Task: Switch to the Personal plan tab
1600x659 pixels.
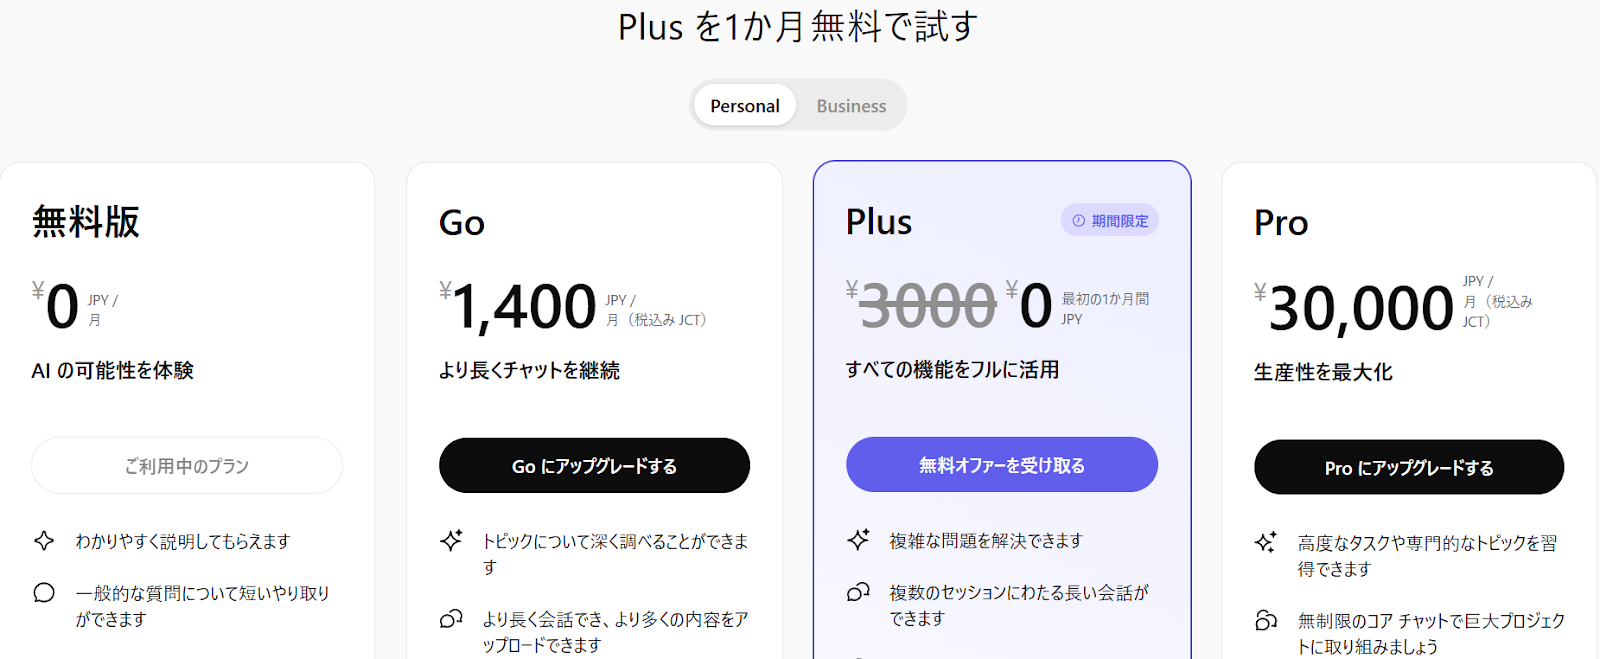Action: point(745,106)
